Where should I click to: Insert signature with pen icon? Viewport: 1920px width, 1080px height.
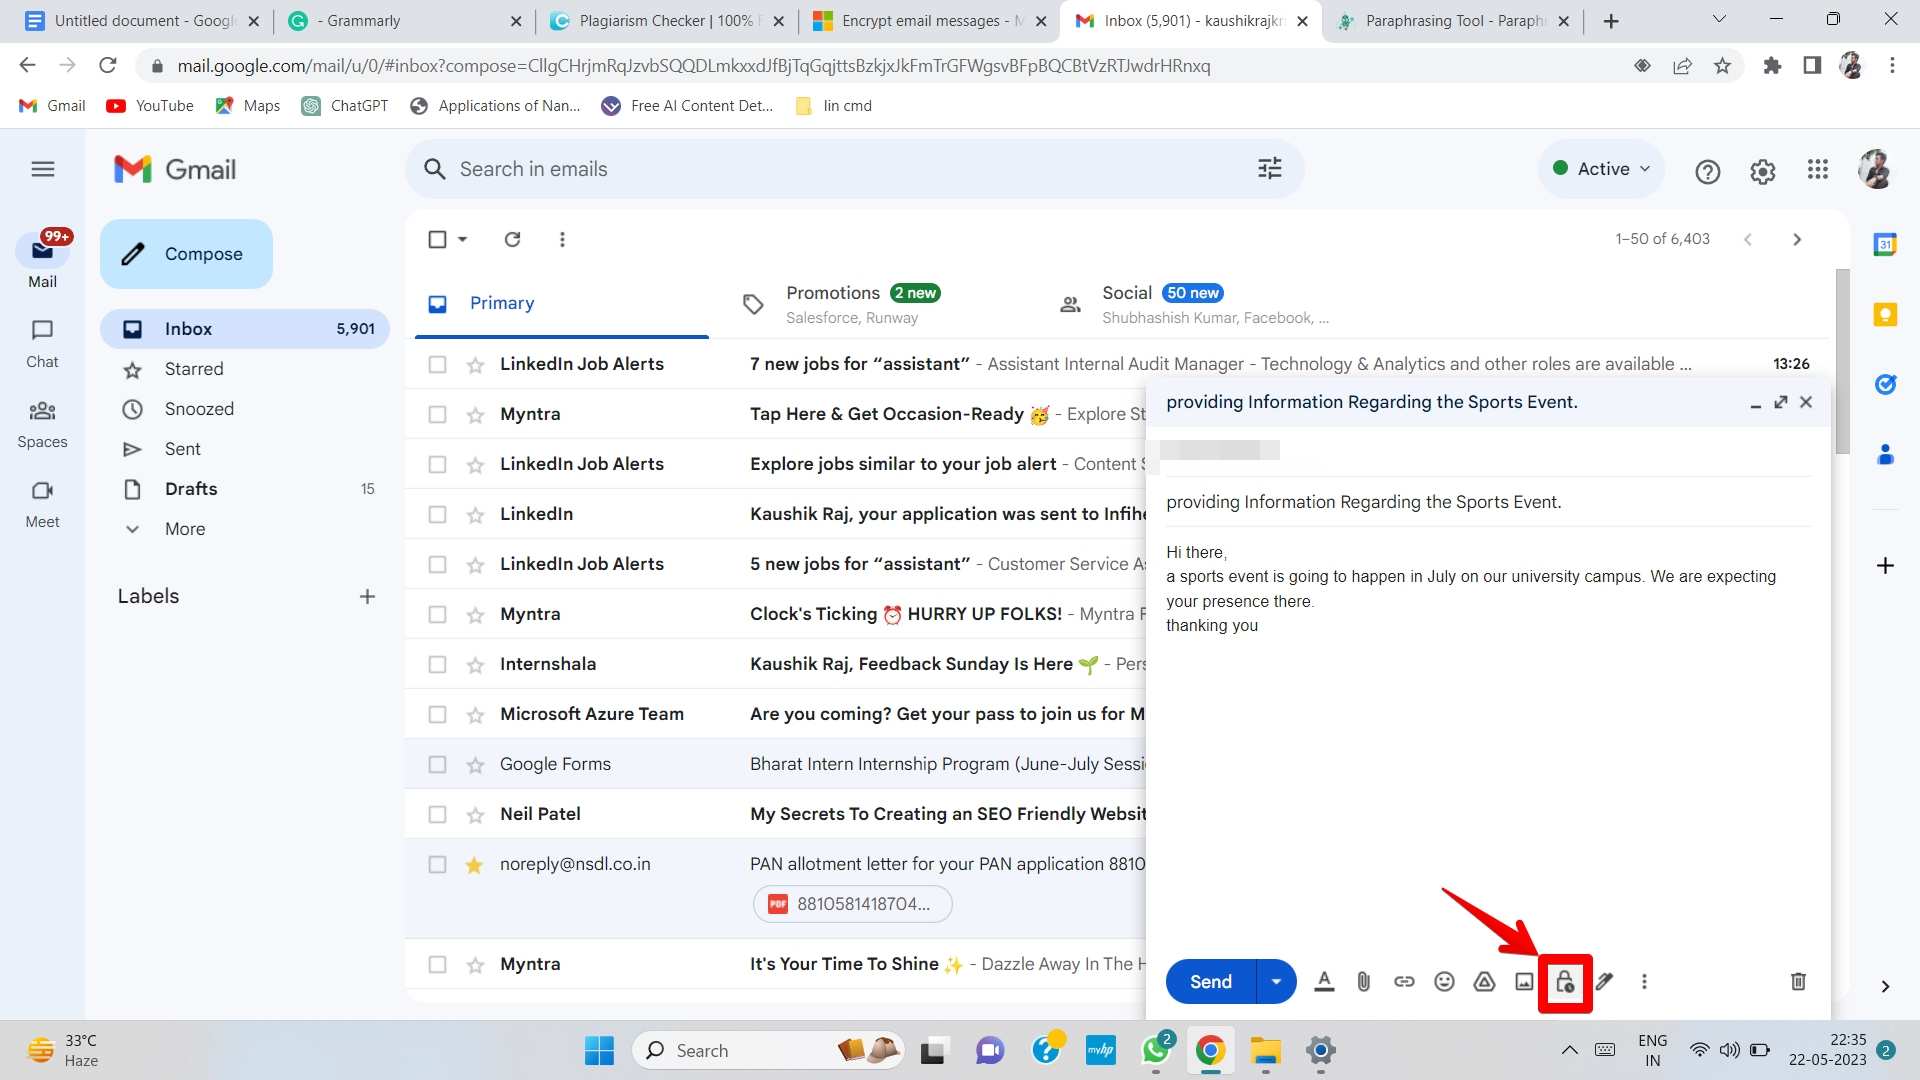click(x=1604, y=982)
